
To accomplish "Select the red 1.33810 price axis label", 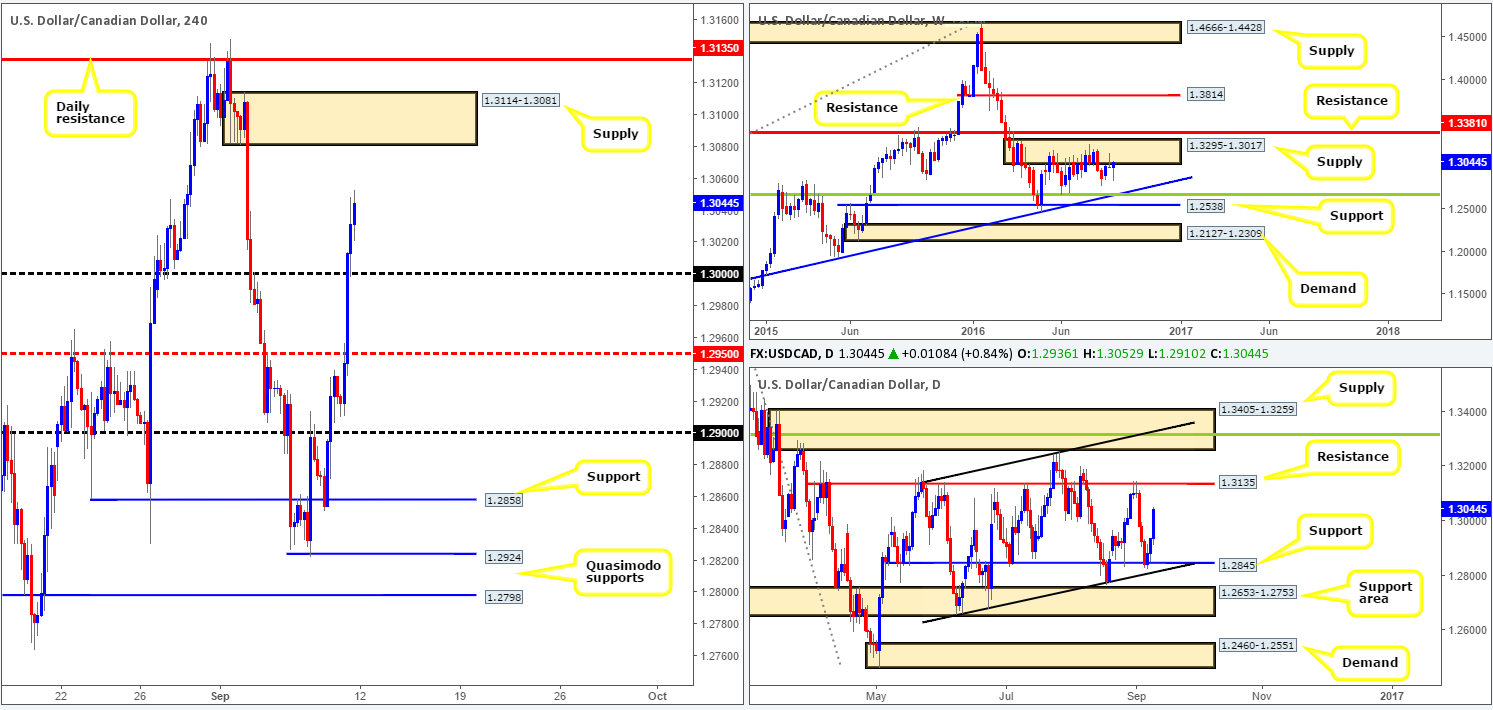I will tap(1466, 125).
